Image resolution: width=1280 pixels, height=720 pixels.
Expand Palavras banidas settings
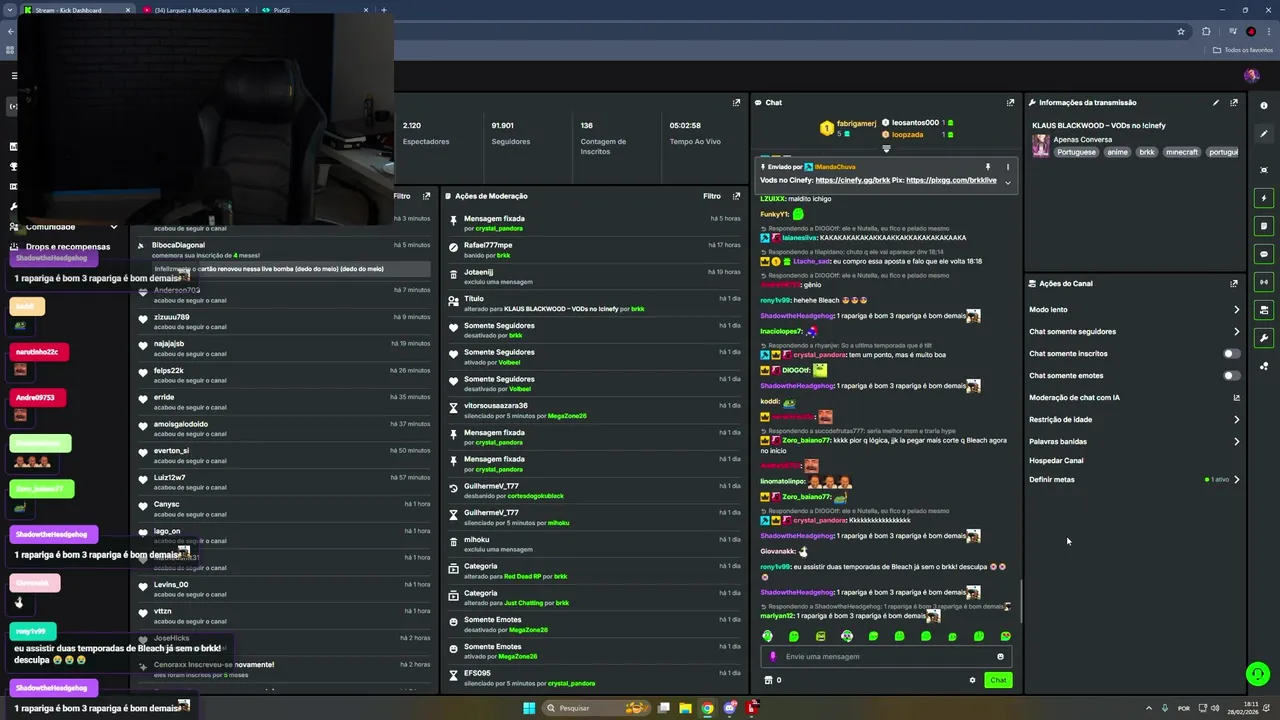click(x=1236, y=441)
